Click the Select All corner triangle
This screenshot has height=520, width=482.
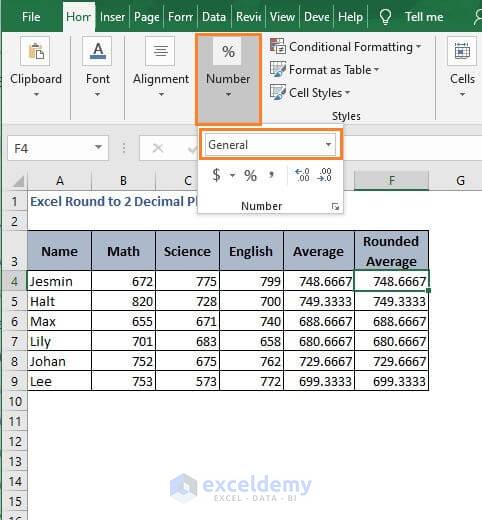click(x=17, y=181)
